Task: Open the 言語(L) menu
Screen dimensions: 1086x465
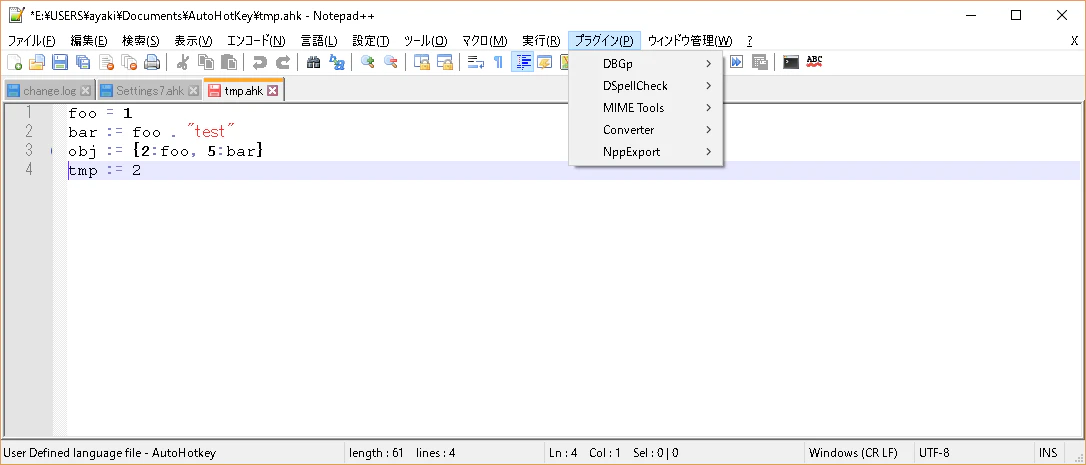Action: coord(319,41)
